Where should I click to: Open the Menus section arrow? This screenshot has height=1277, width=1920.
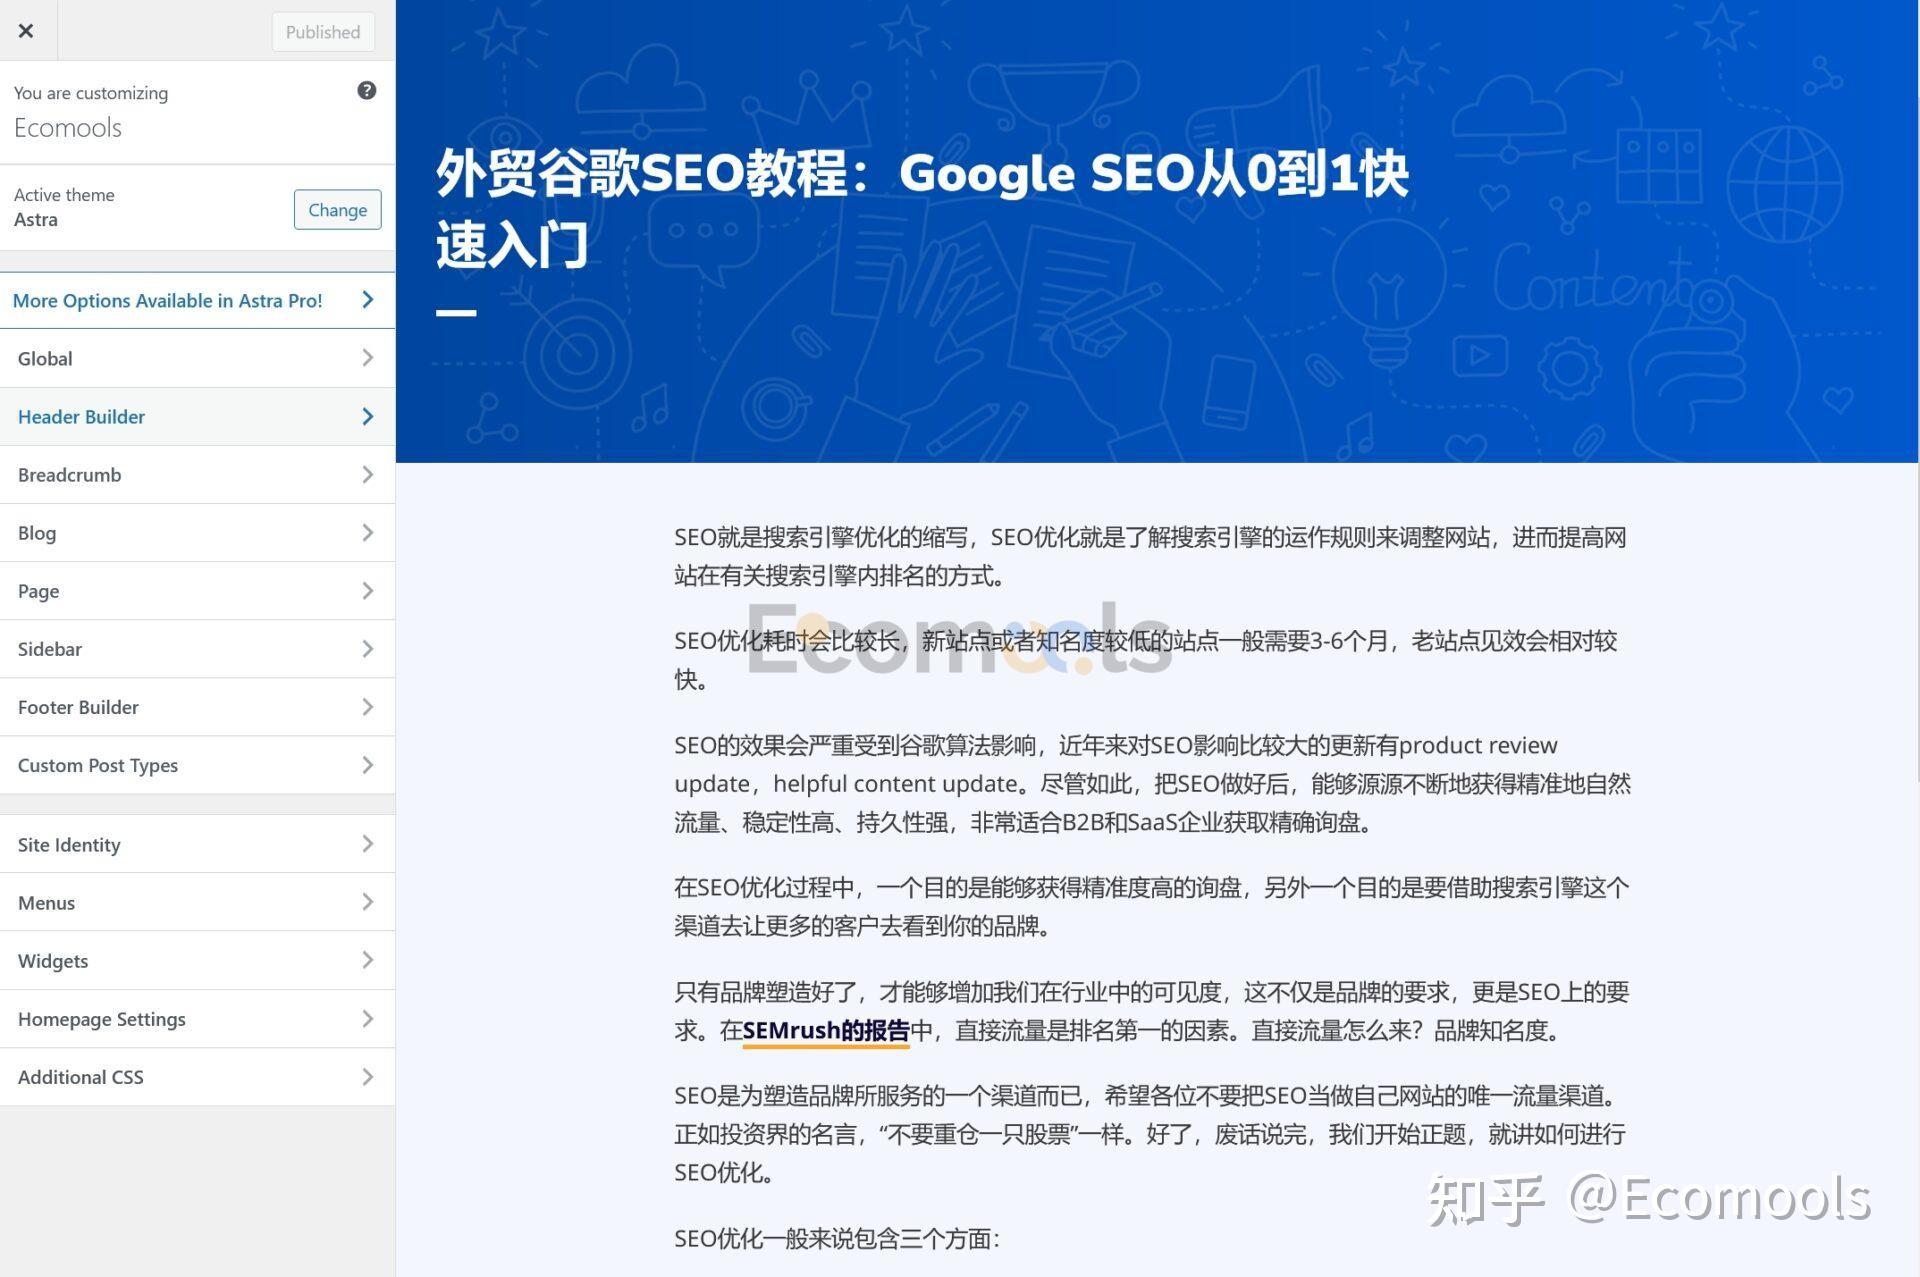[x=368, y=902]
